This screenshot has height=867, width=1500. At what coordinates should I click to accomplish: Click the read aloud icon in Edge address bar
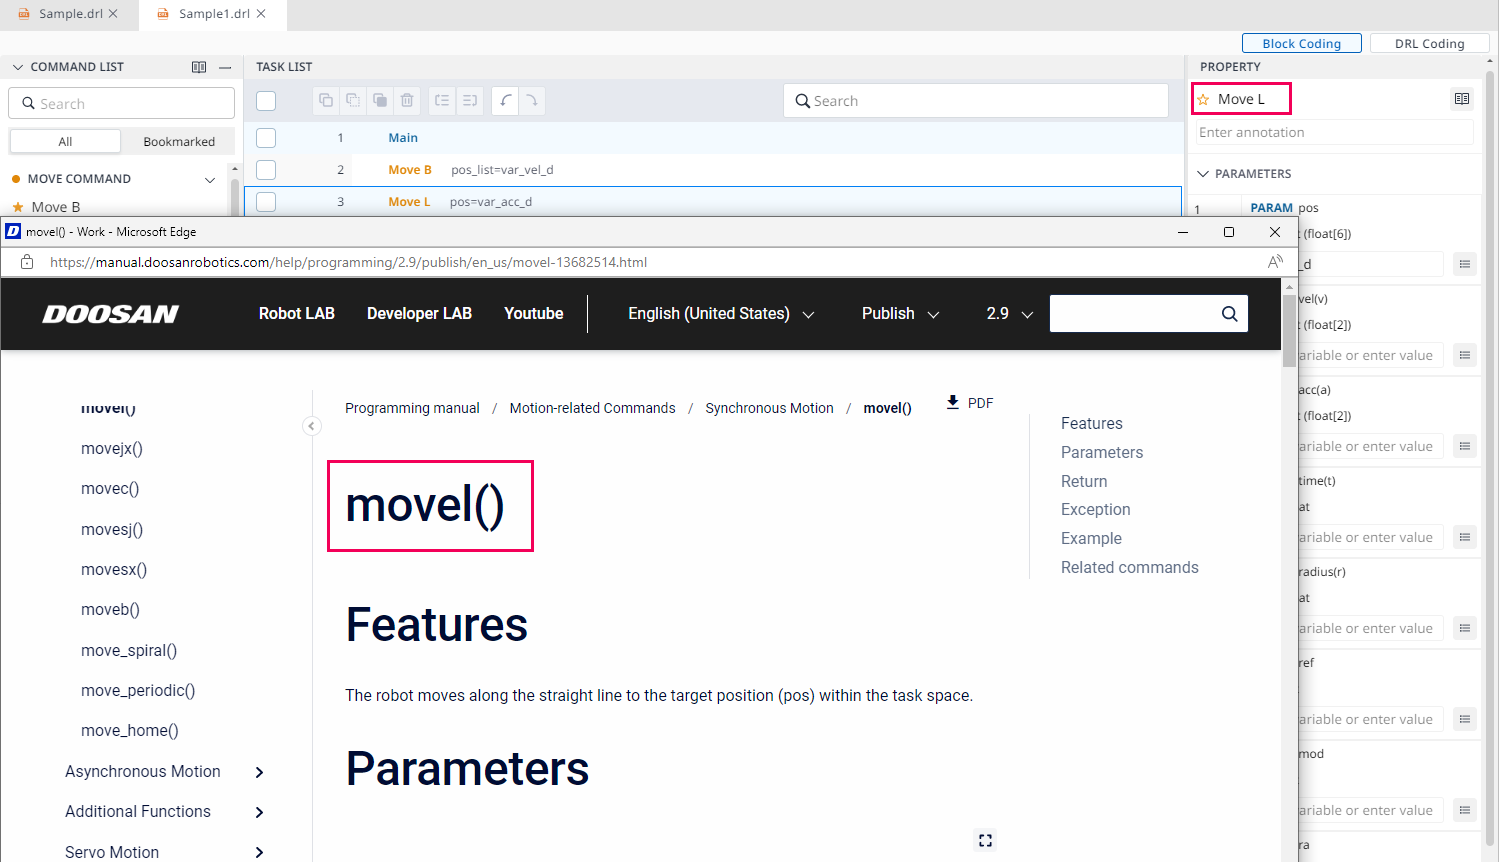(x=1275, y=262)
